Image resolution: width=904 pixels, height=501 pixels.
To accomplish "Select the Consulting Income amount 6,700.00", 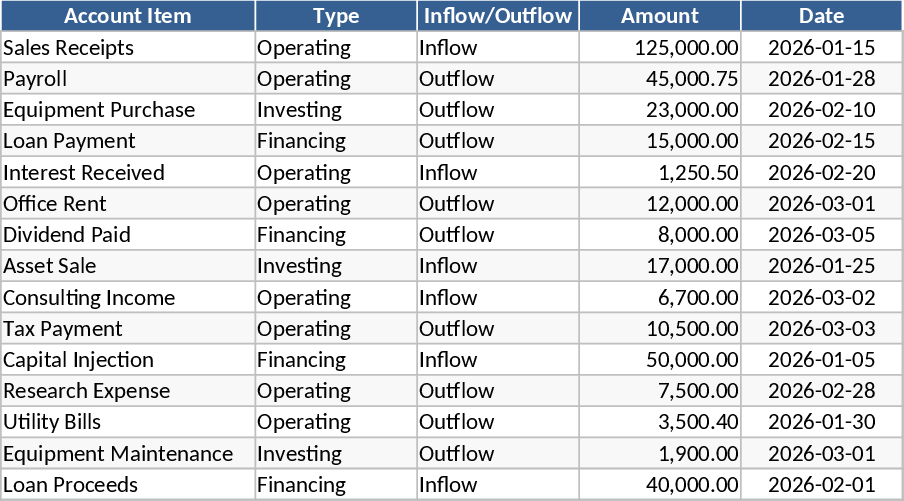I will coord(698,298).
